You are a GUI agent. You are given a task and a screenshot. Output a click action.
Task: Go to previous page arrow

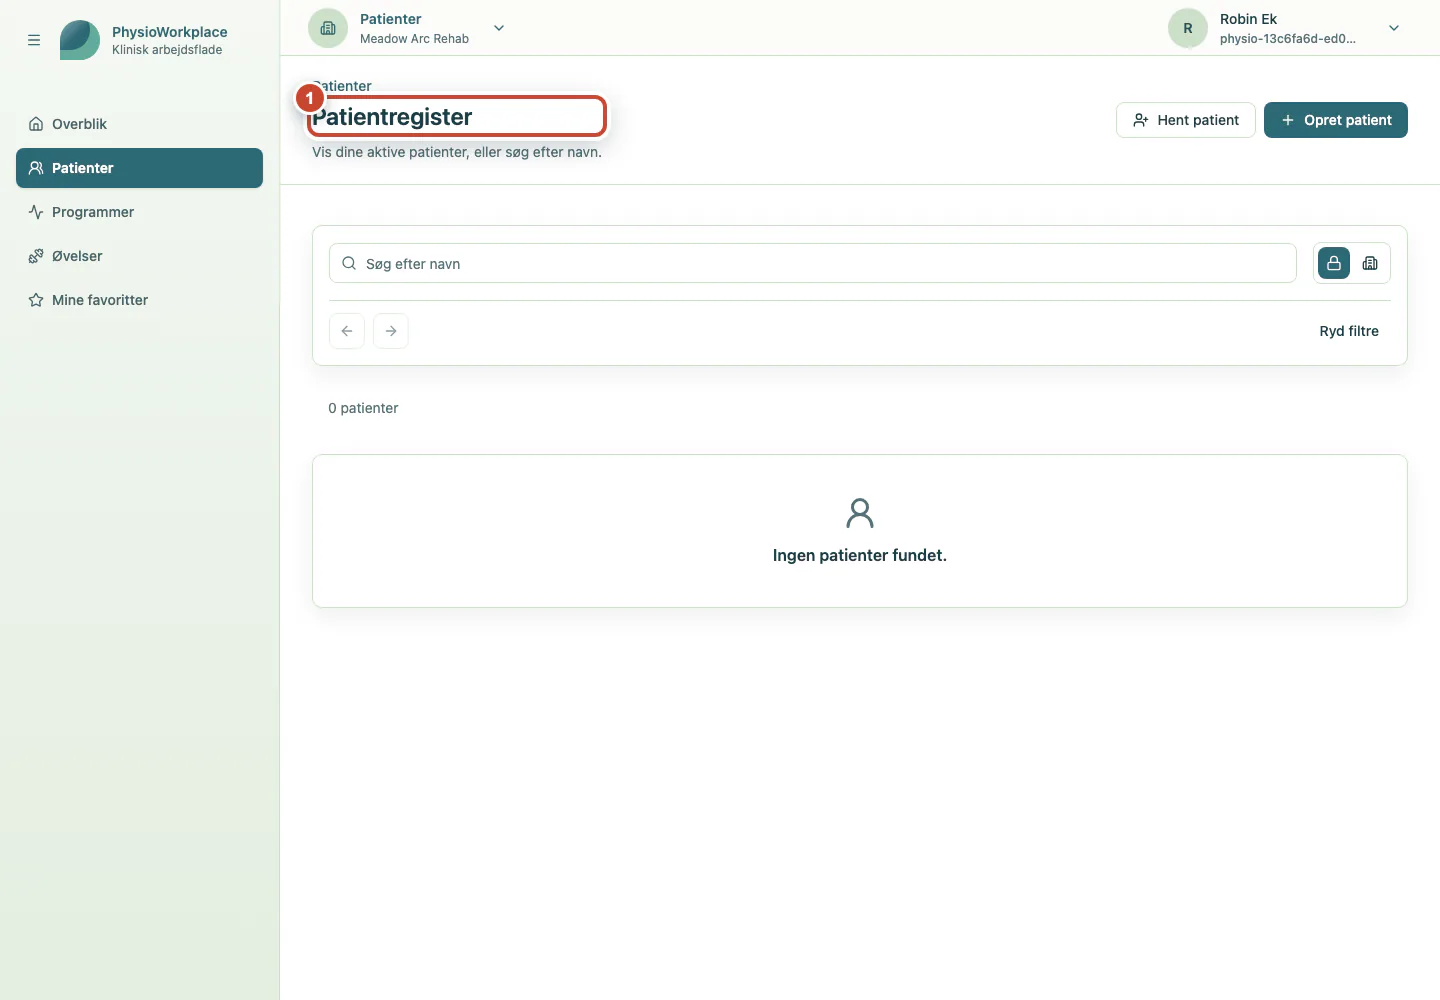347,331
